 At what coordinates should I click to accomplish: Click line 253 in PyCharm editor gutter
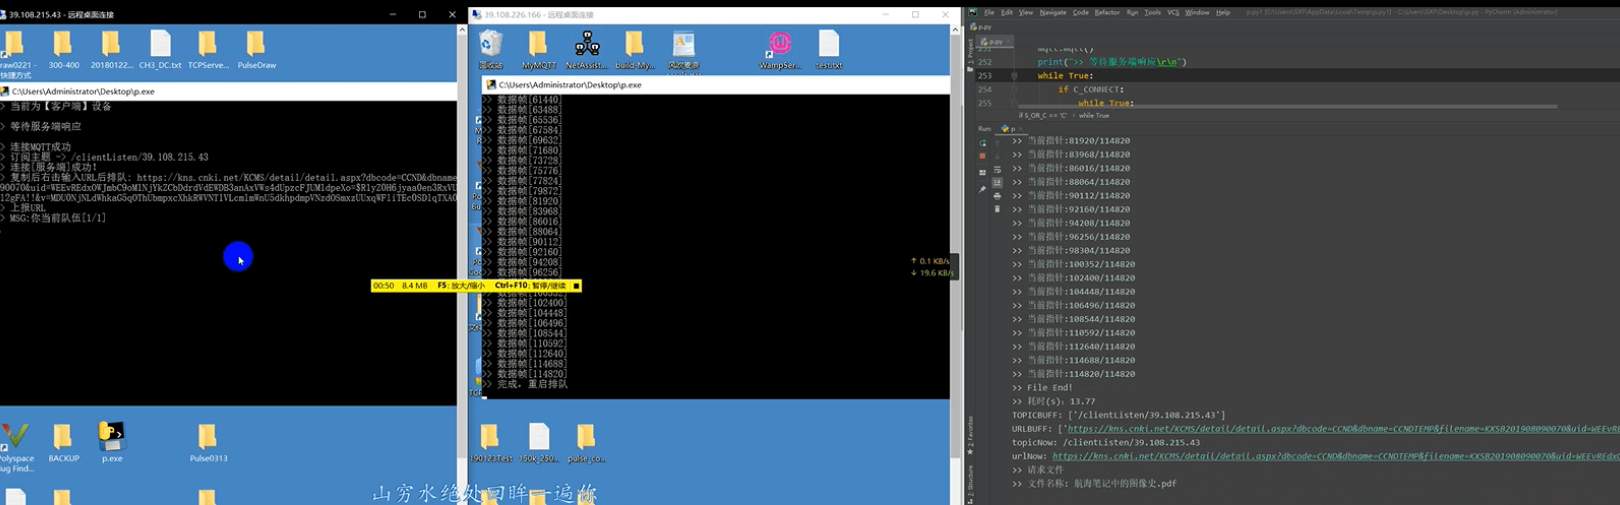(x=985, y=76)
